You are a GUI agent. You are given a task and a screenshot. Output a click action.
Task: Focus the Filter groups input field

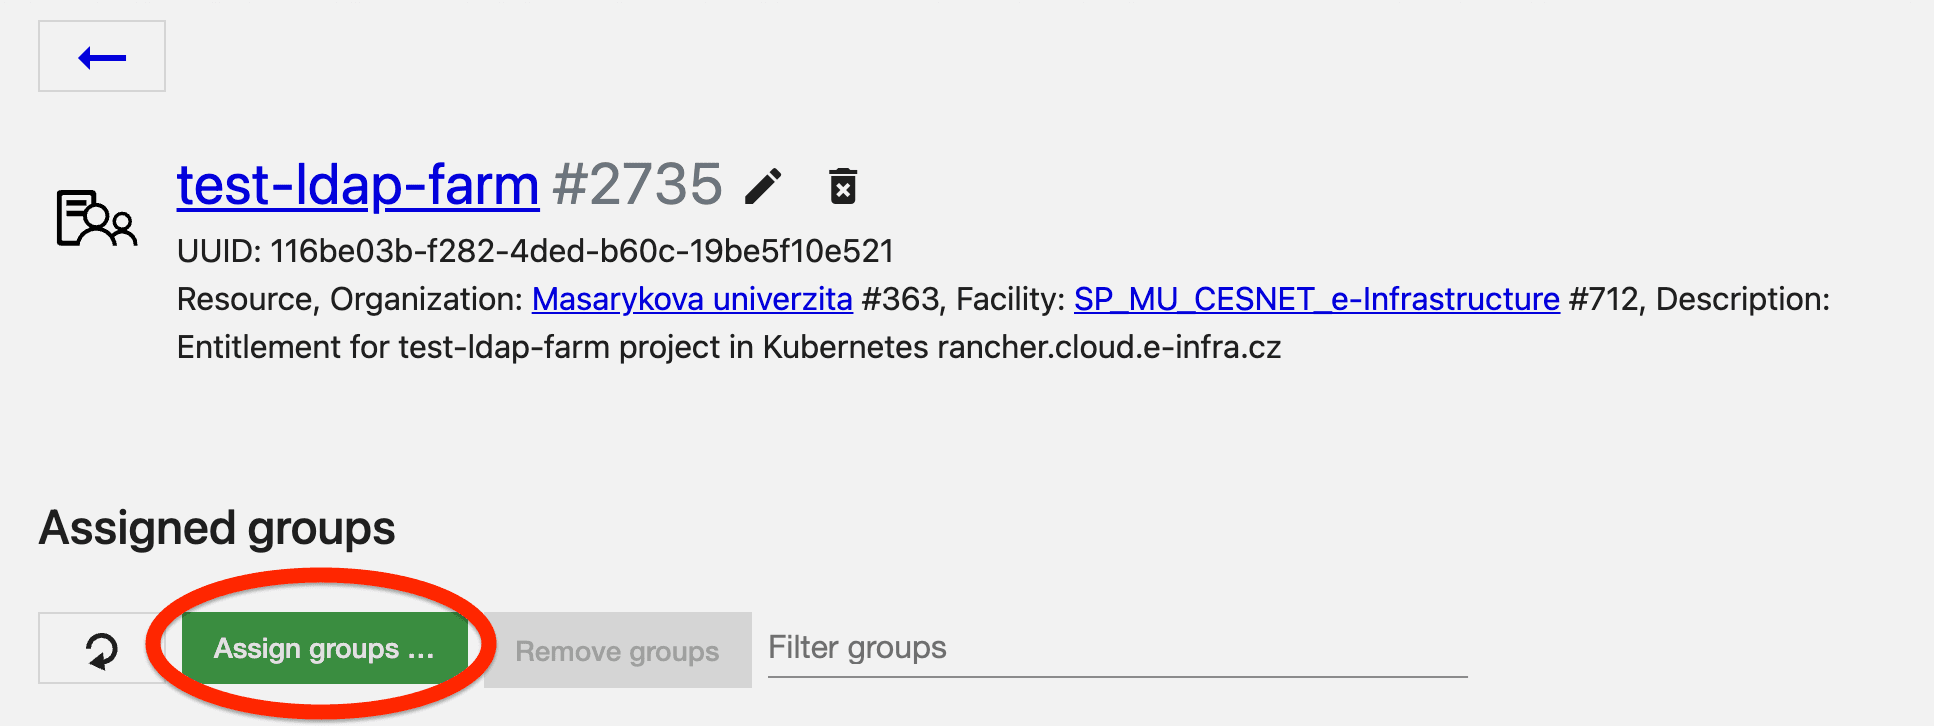pos(1116,649)
